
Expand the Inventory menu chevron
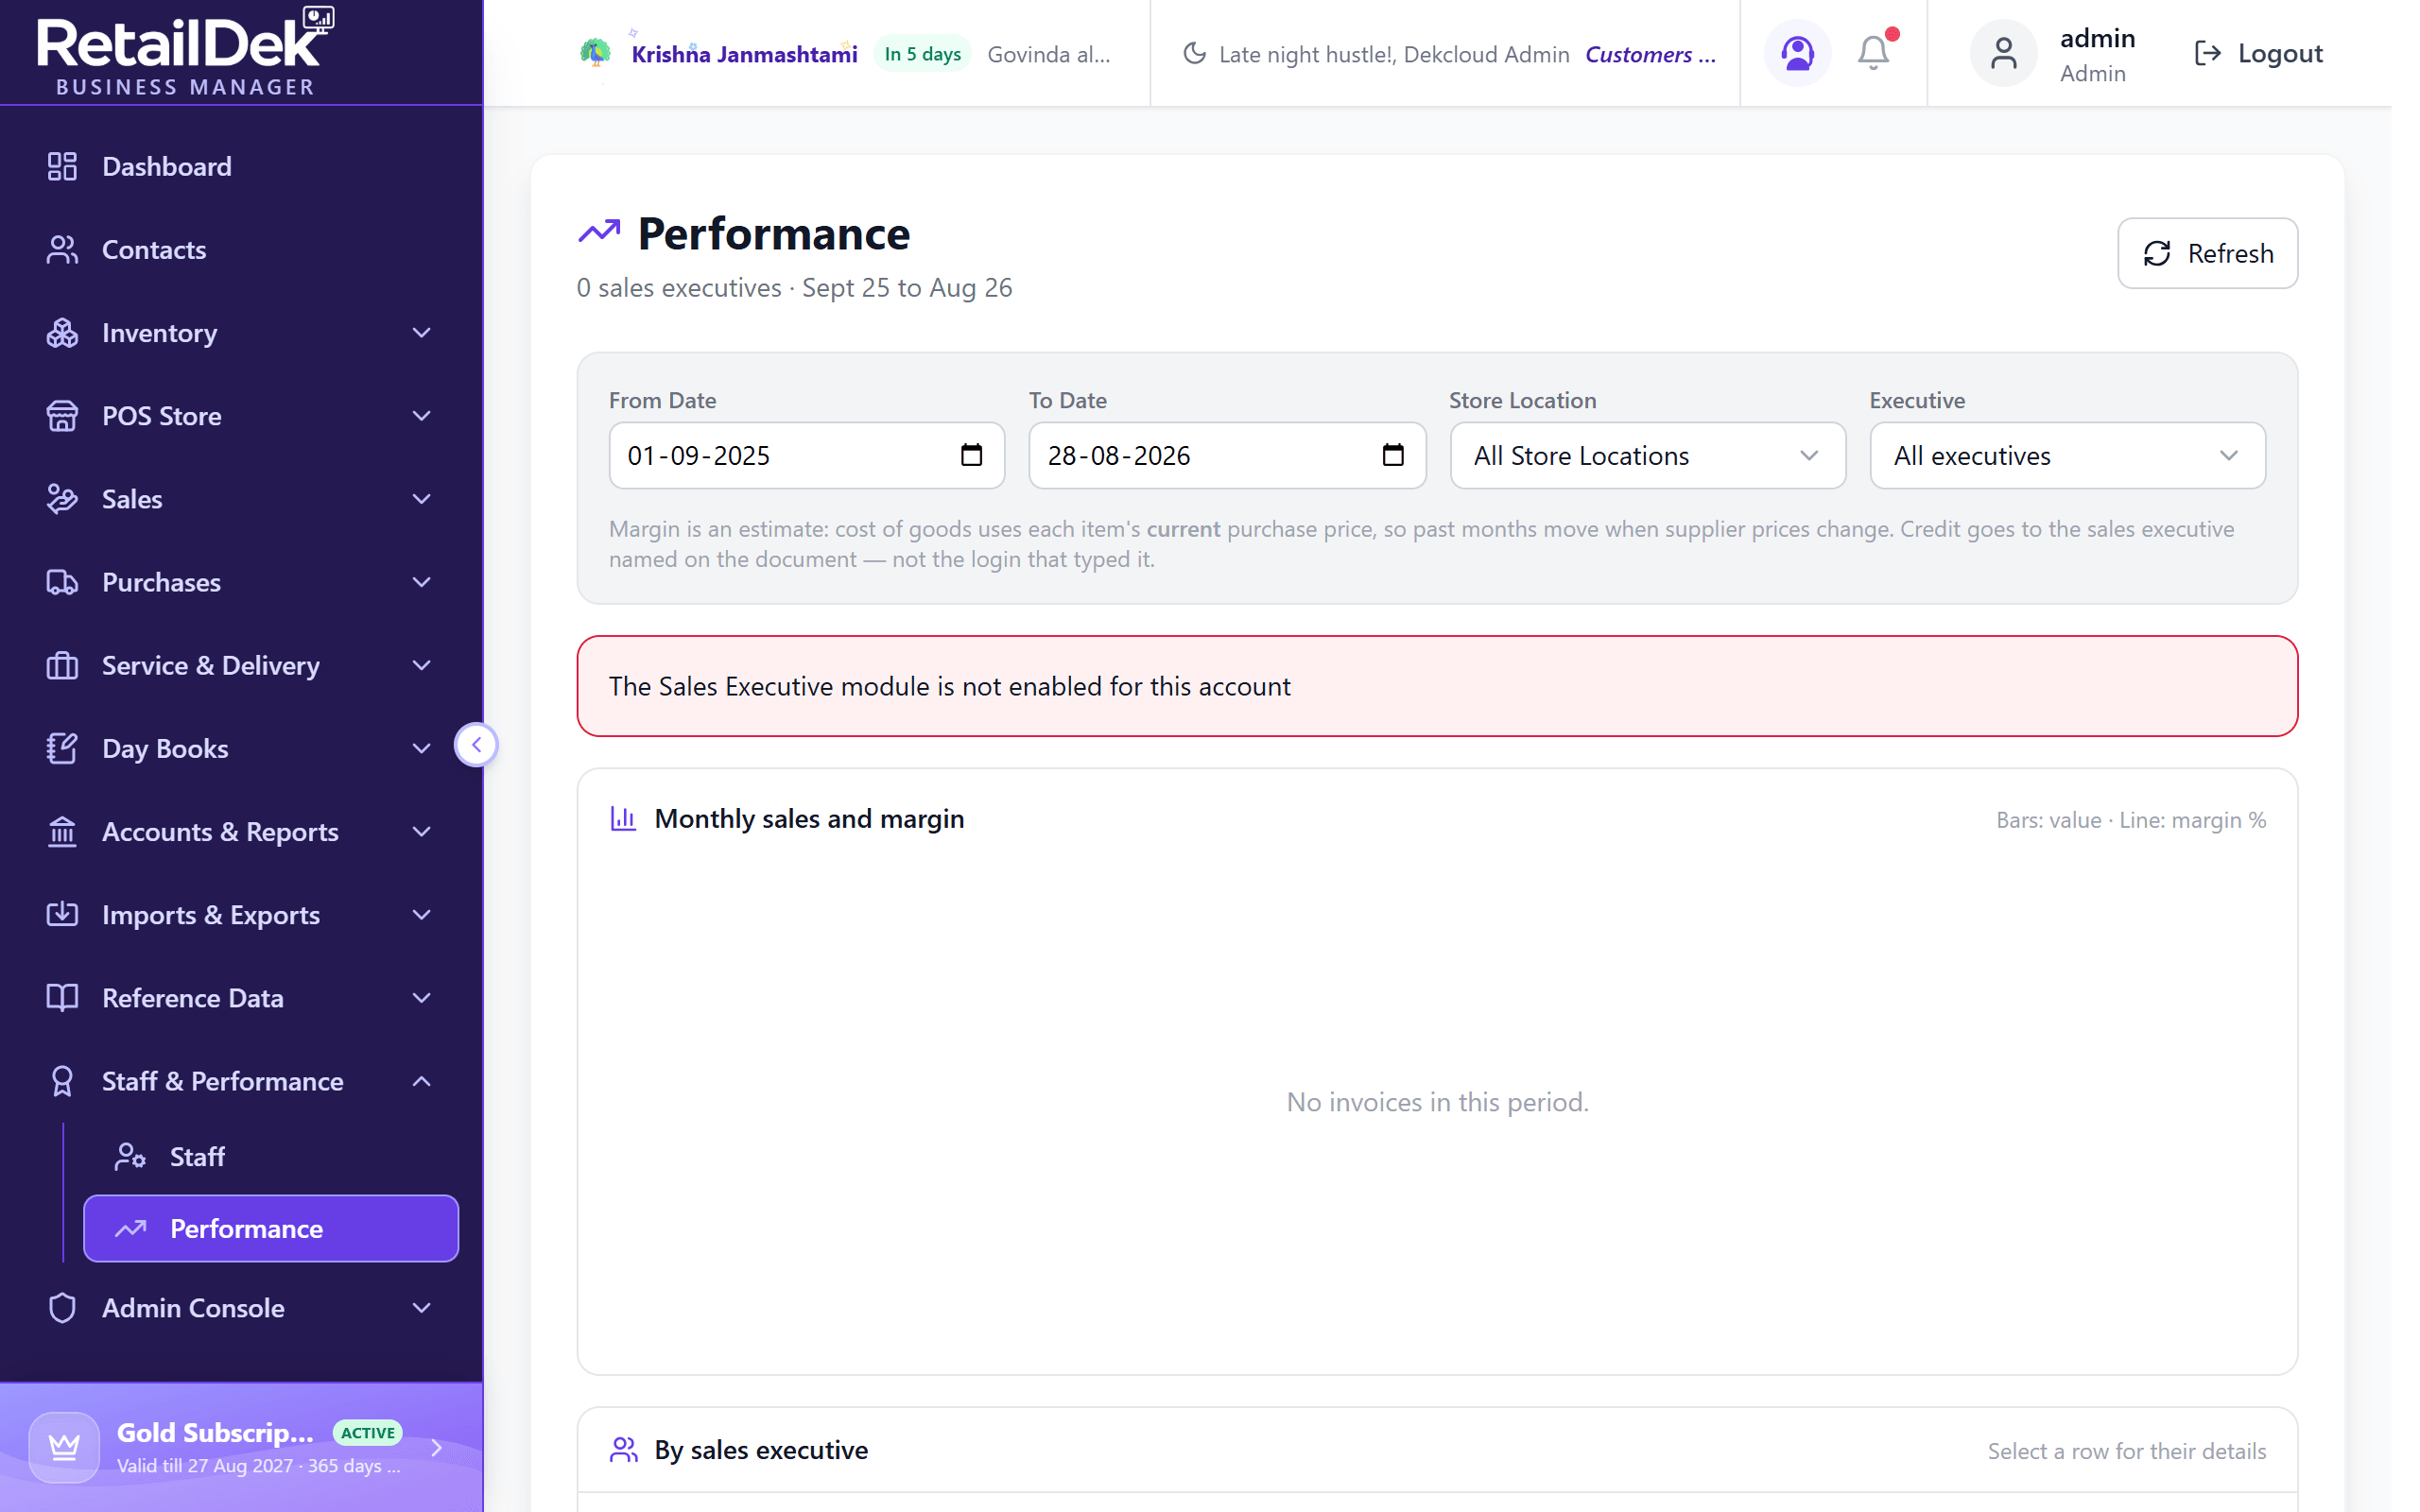click(422, 332)
